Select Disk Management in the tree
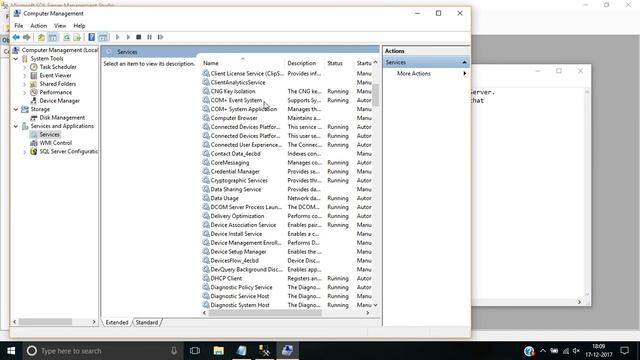This screenshot has height=360, width=640. click(x=62, y=118)
